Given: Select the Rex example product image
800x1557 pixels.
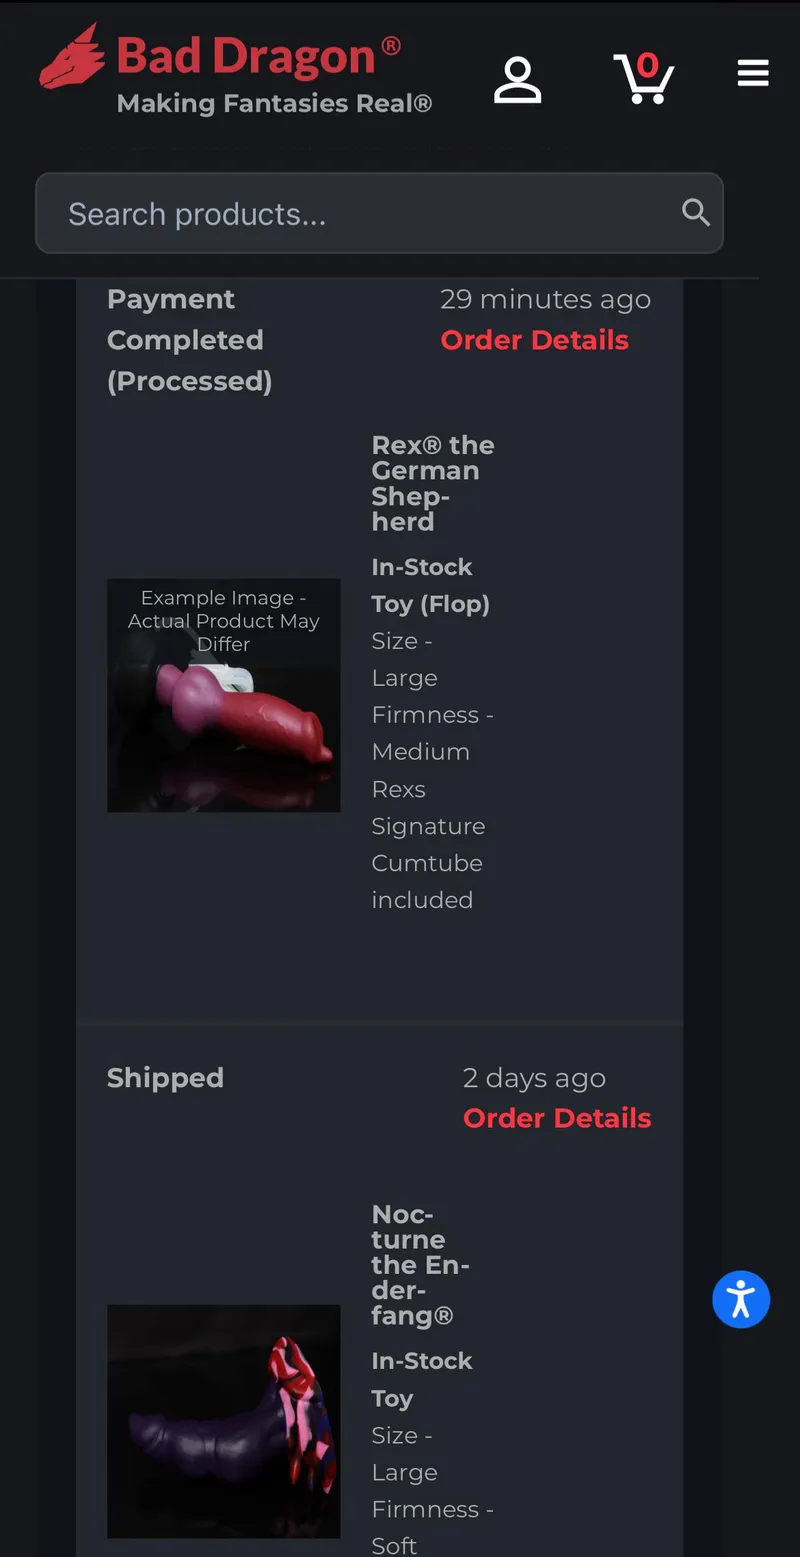Looking at the screenshot, I should click(224, 695).
